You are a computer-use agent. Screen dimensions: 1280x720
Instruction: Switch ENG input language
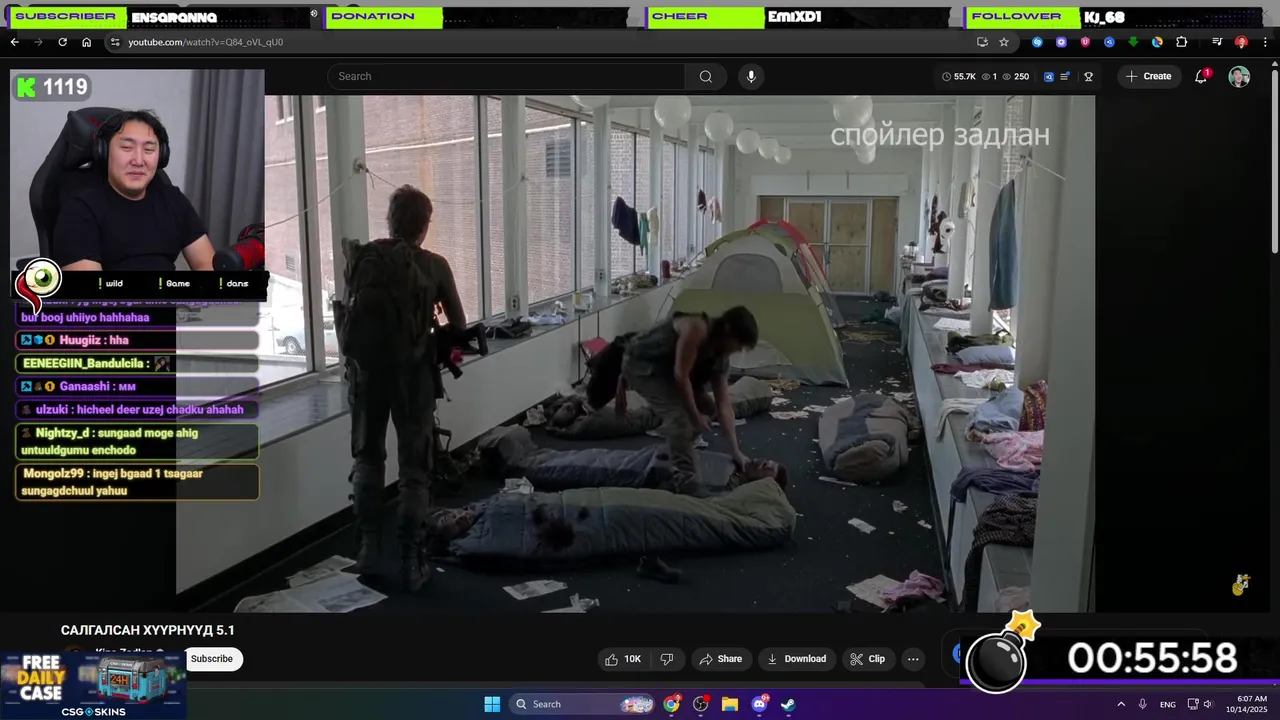pos(1168,704)
